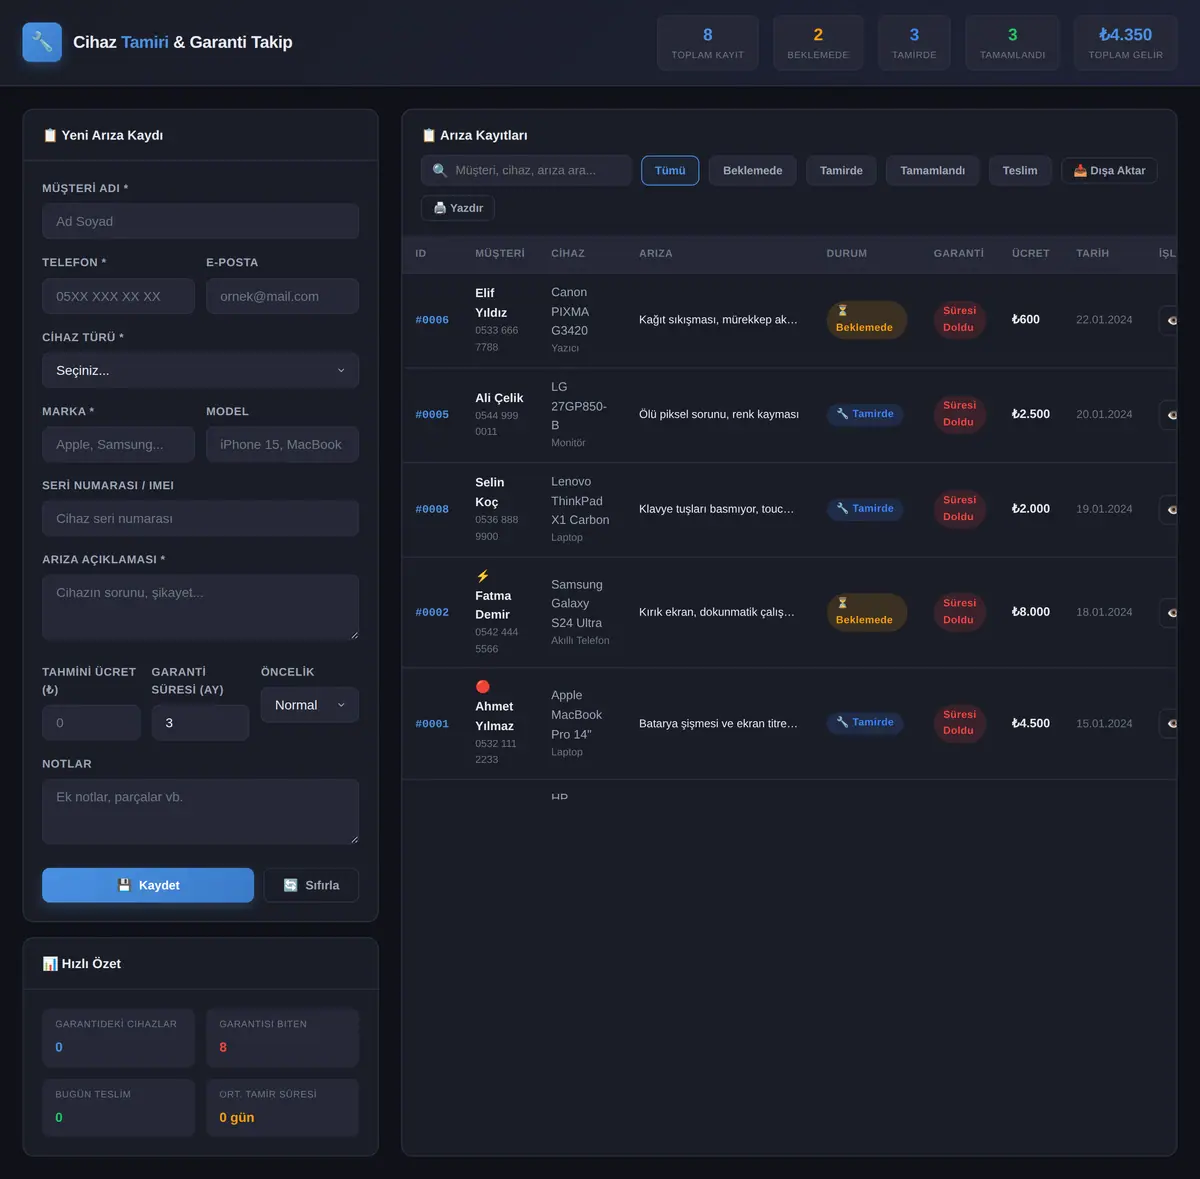Click the Model input field
The height and width of the screenshot is (1179, 1200).
282,444
